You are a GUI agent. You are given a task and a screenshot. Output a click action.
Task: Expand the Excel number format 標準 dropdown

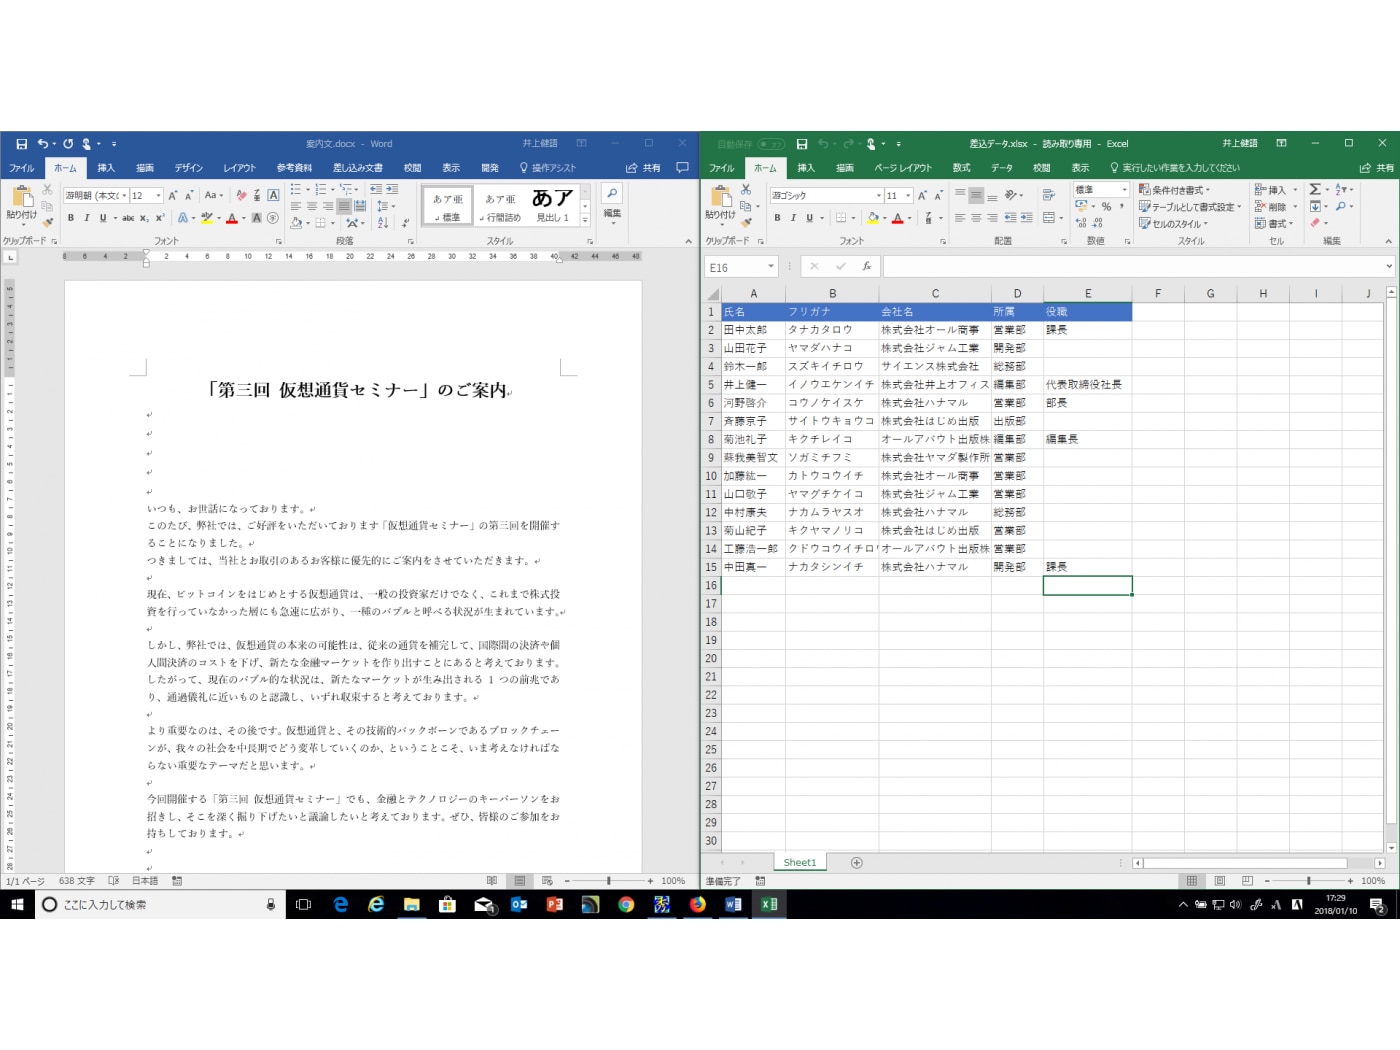pos(1124,190)
